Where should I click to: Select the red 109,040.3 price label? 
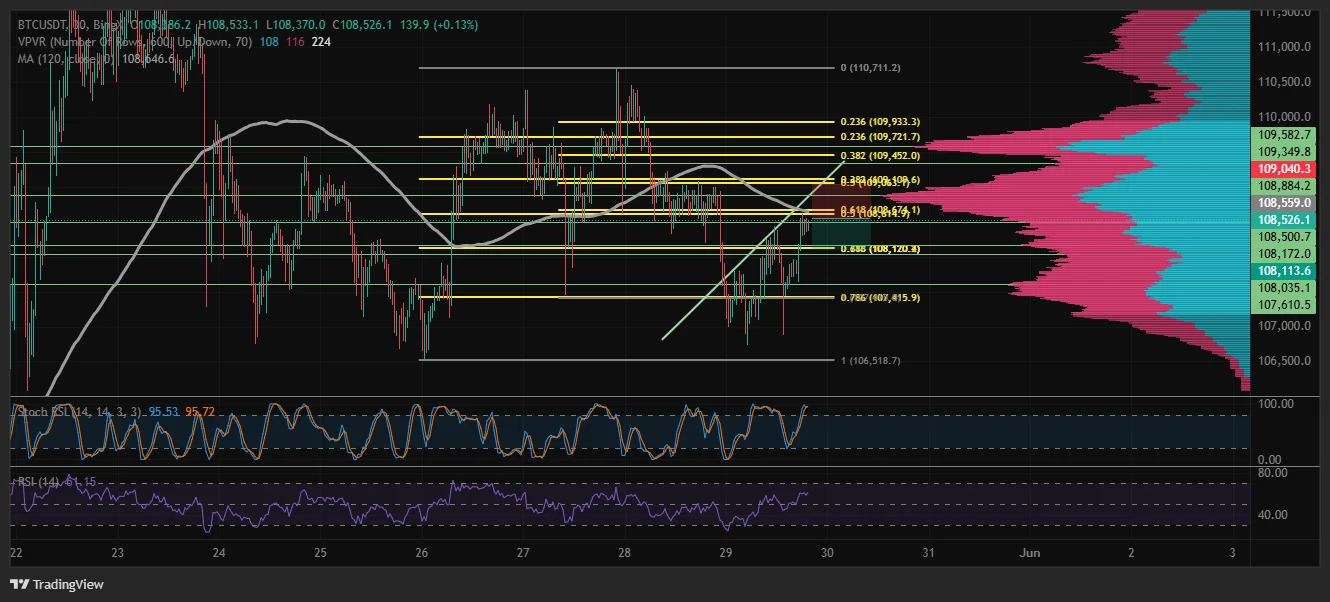[x=1284, y=169]
